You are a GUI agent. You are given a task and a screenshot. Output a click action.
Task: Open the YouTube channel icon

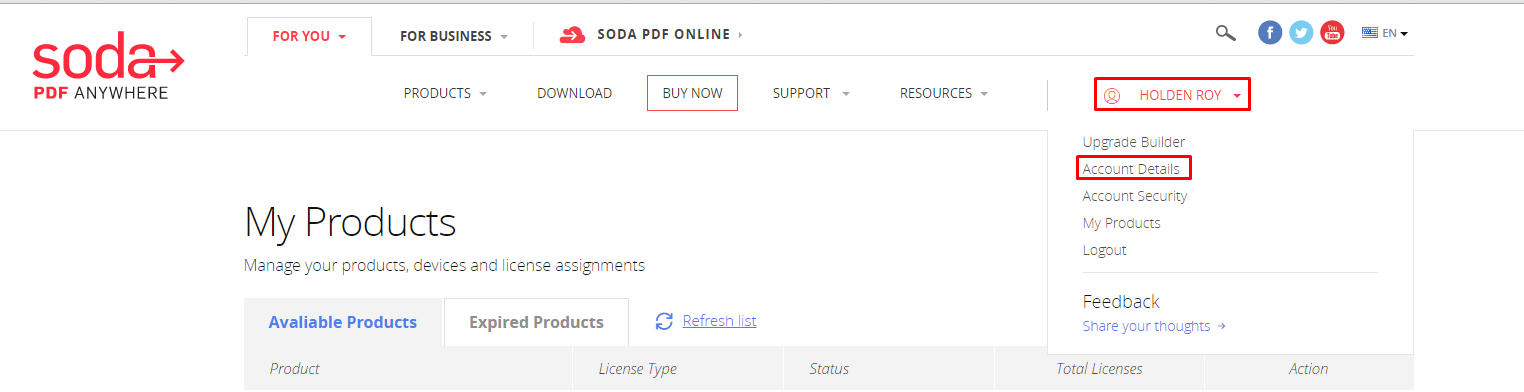point(1332,33)
